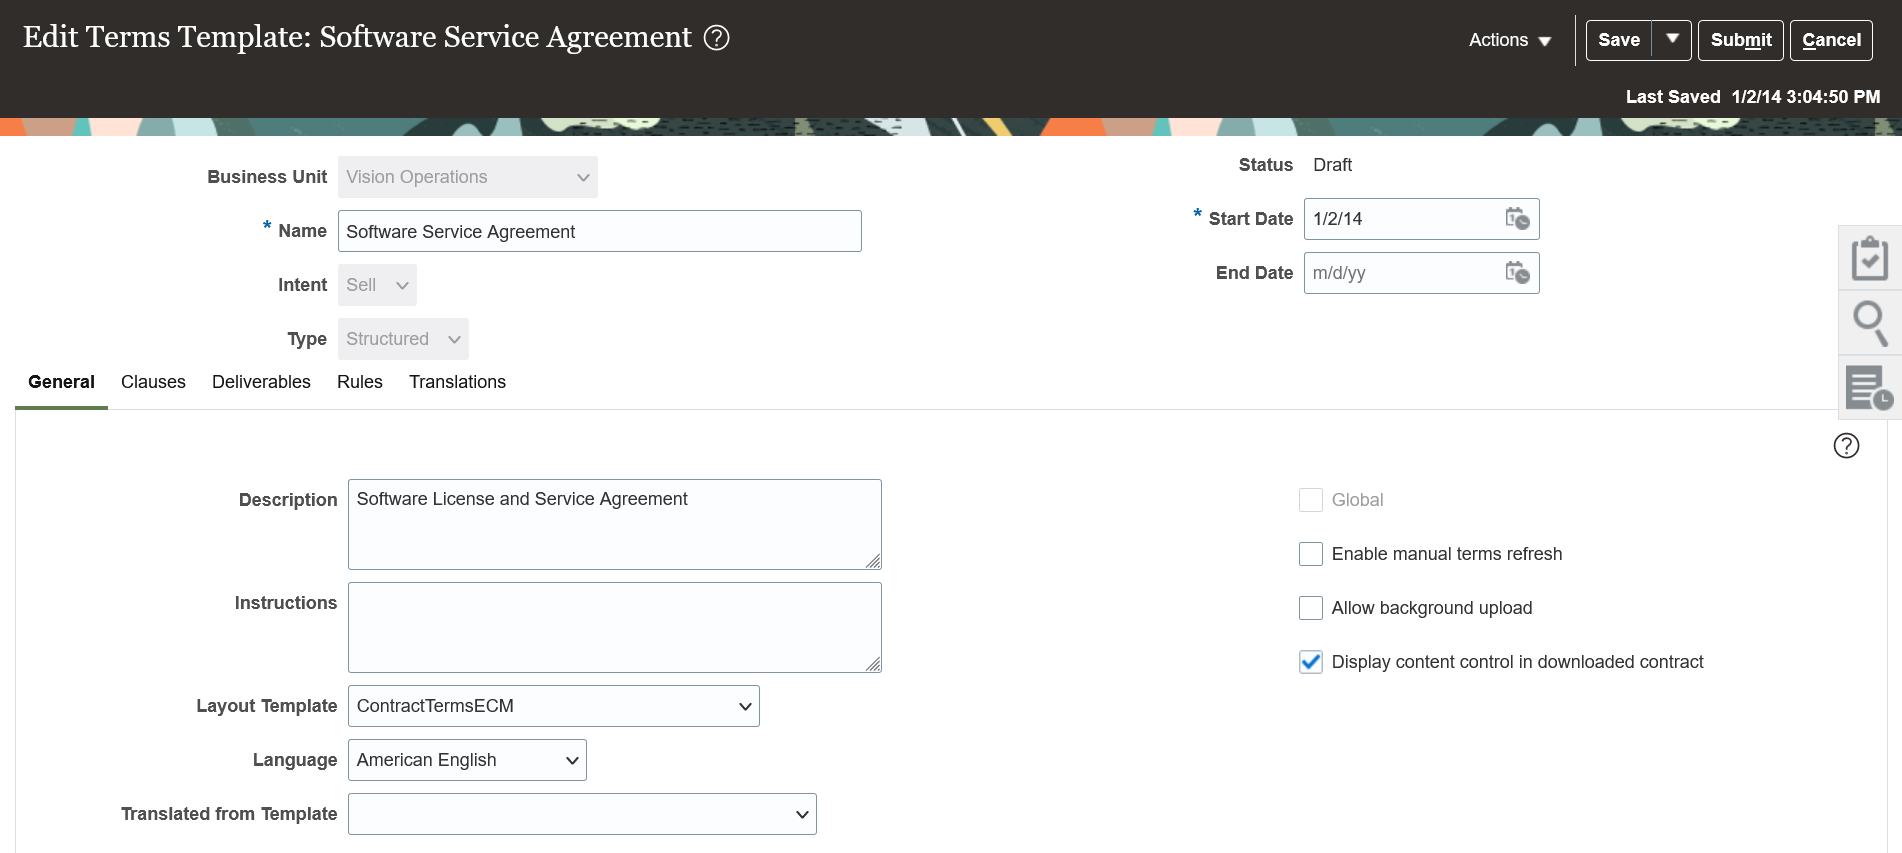Screen dimensions: 1902x853
Task: Click the Submit button
Action: (1740, 40)
